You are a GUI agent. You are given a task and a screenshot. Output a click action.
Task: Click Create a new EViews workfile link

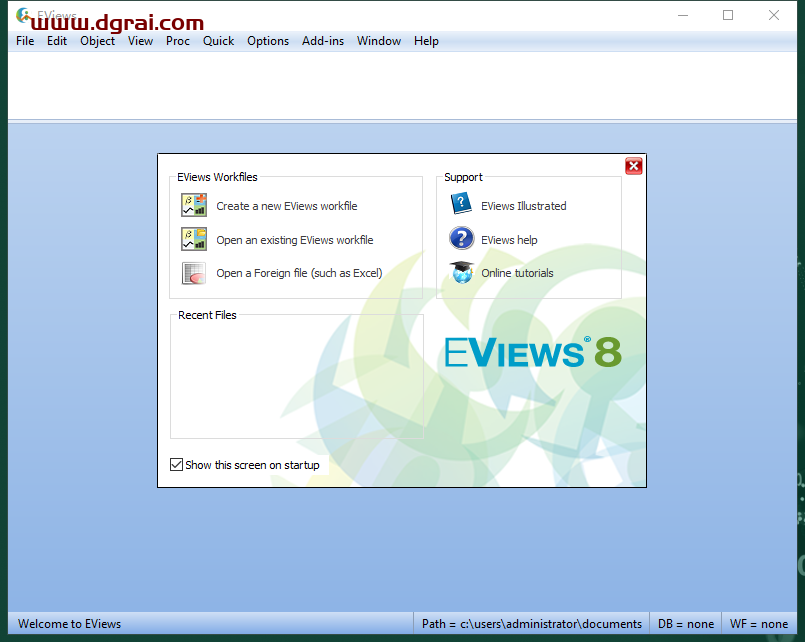pos(286,206)
